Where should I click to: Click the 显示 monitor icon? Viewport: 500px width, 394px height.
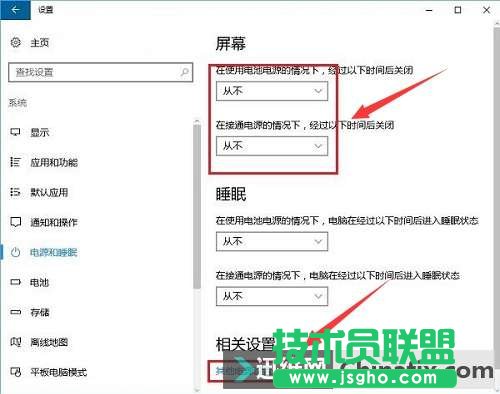pos(15,132)
